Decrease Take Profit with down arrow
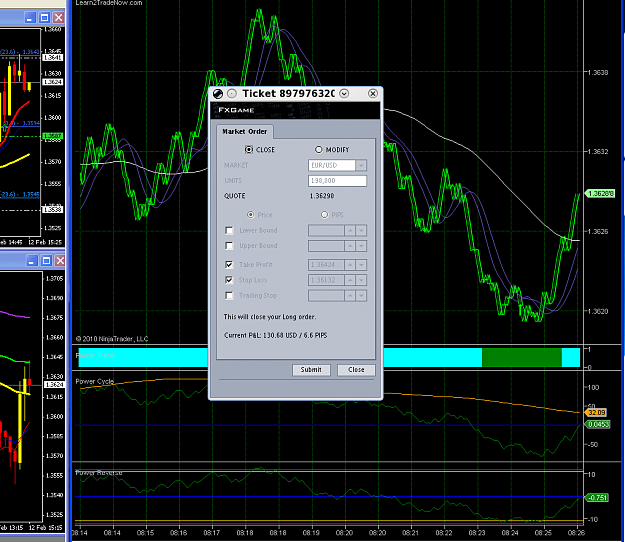Viewport: 625px width, 542px height. (x=361, y=265)
